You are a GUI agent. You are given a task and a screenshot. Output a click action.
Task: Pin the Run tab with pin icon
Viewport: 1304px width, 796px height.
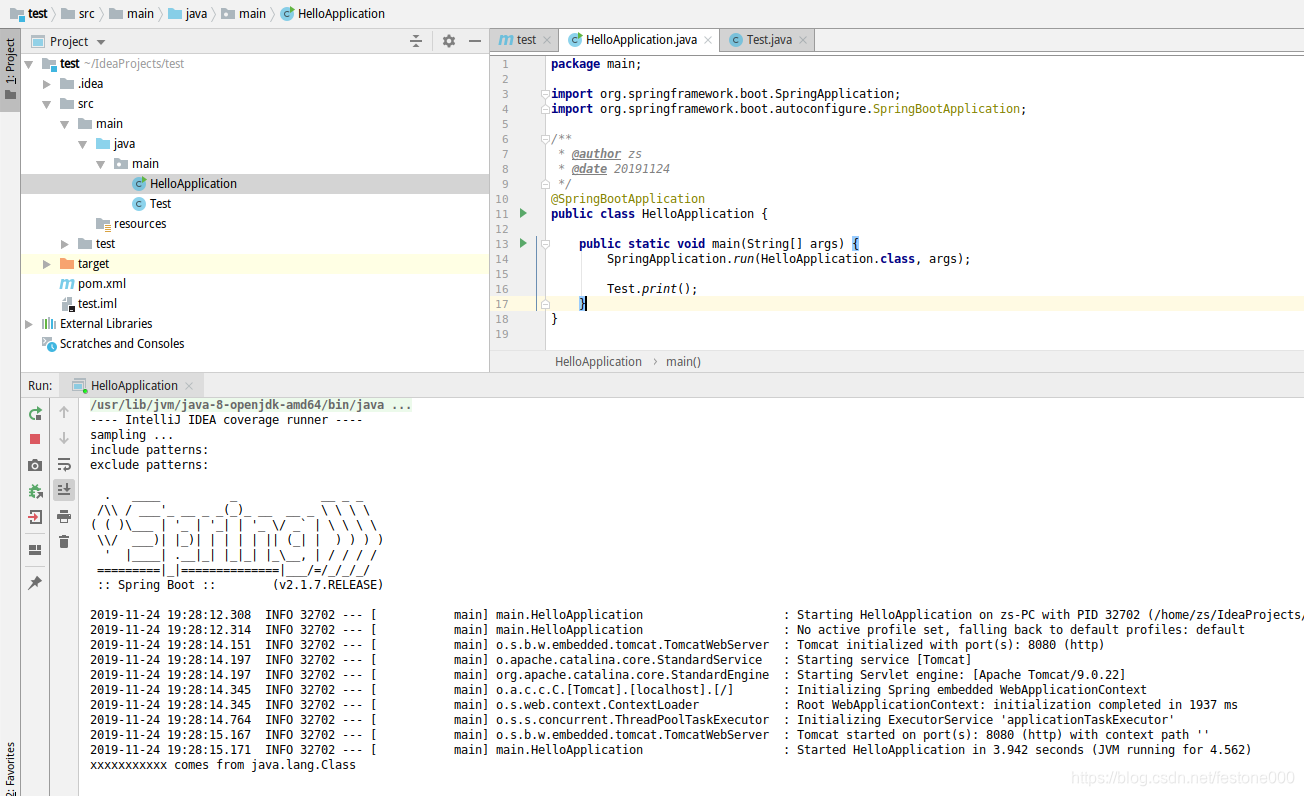click(35, 583)
